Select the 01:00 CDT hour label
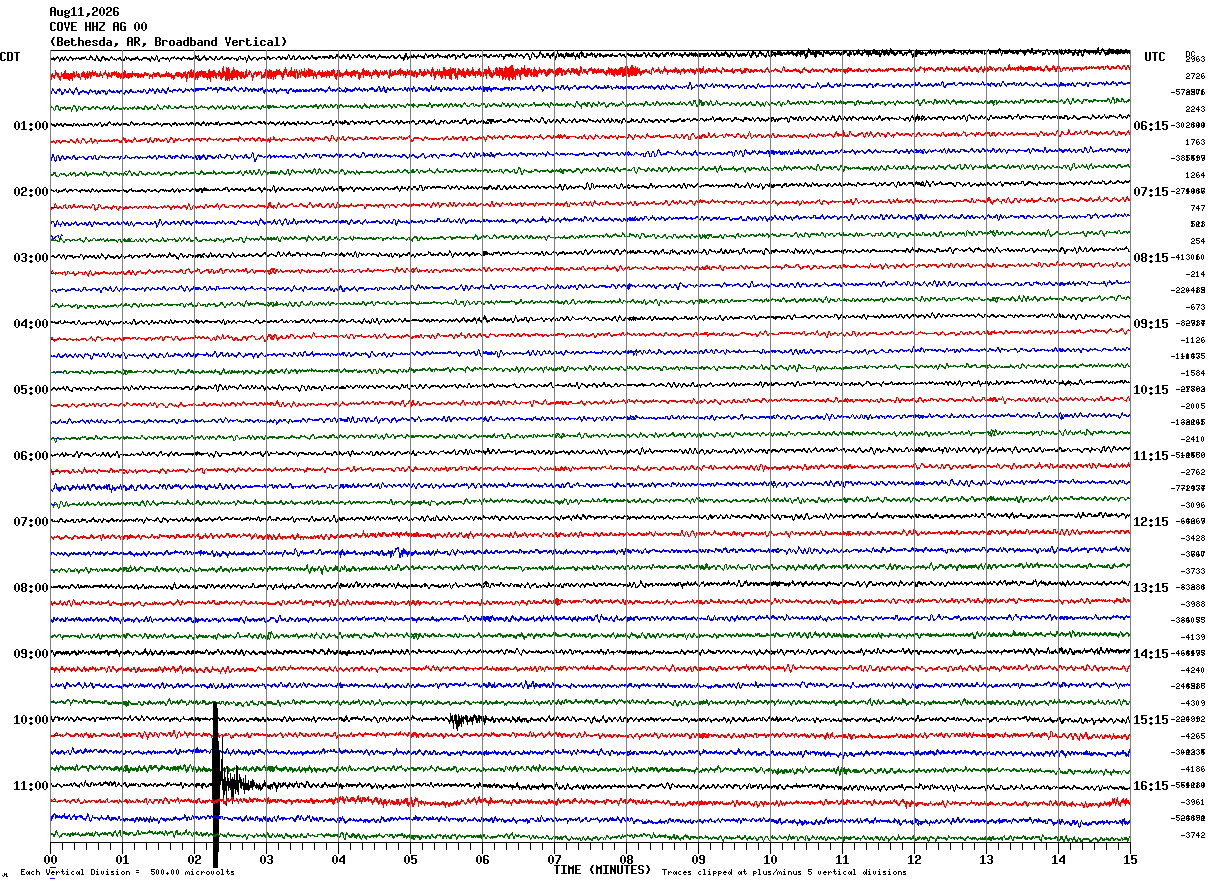Image resolution: width=1210 pixels, height=886 pixels. [31, 126]
